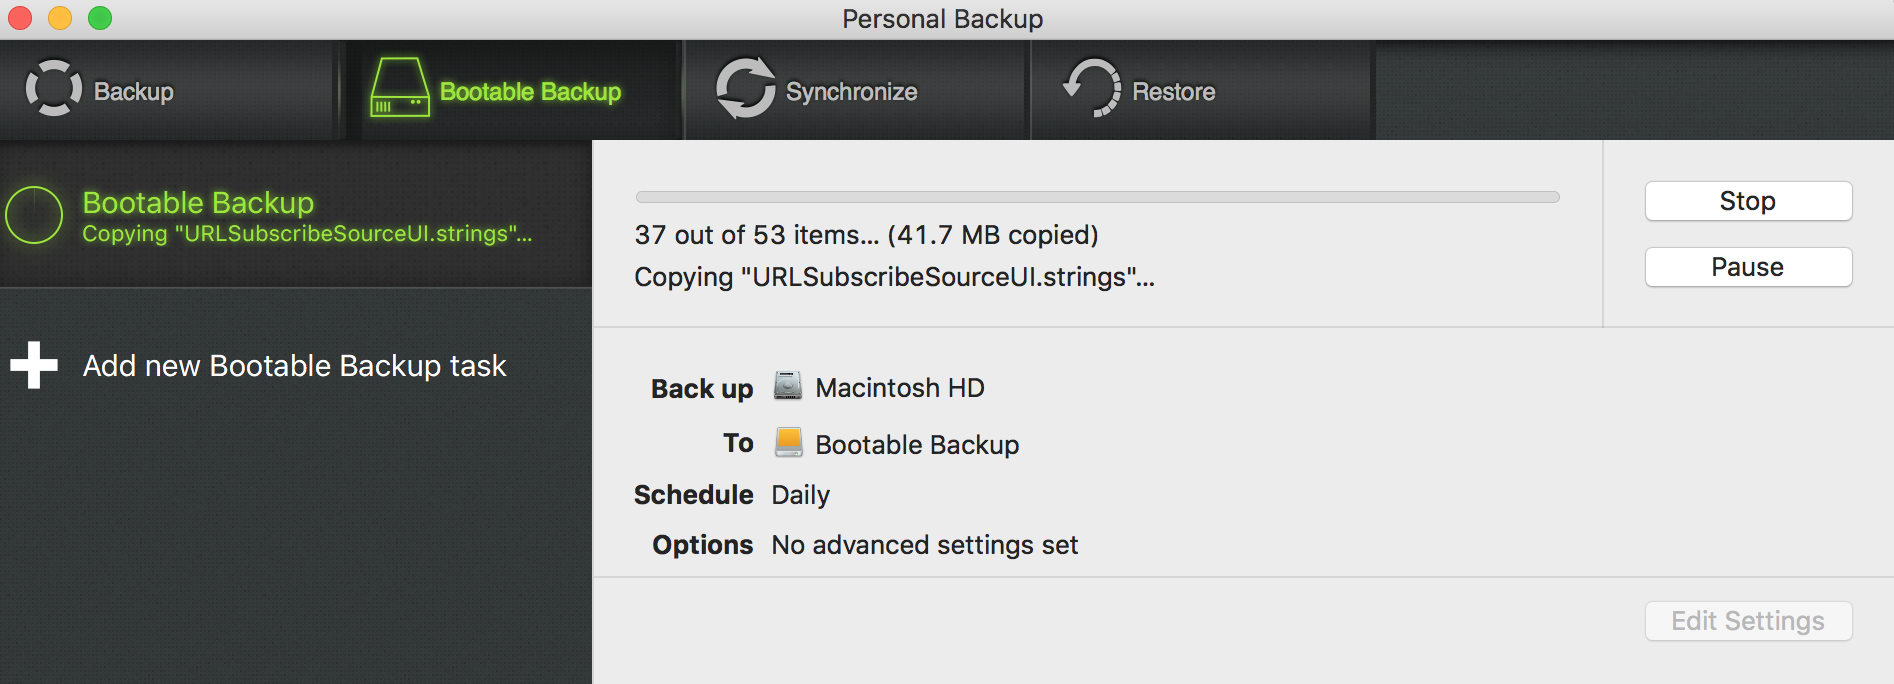Pause the backup in progress
This screenshot has width=1894, height=684.
click(x=1748, y=267)
